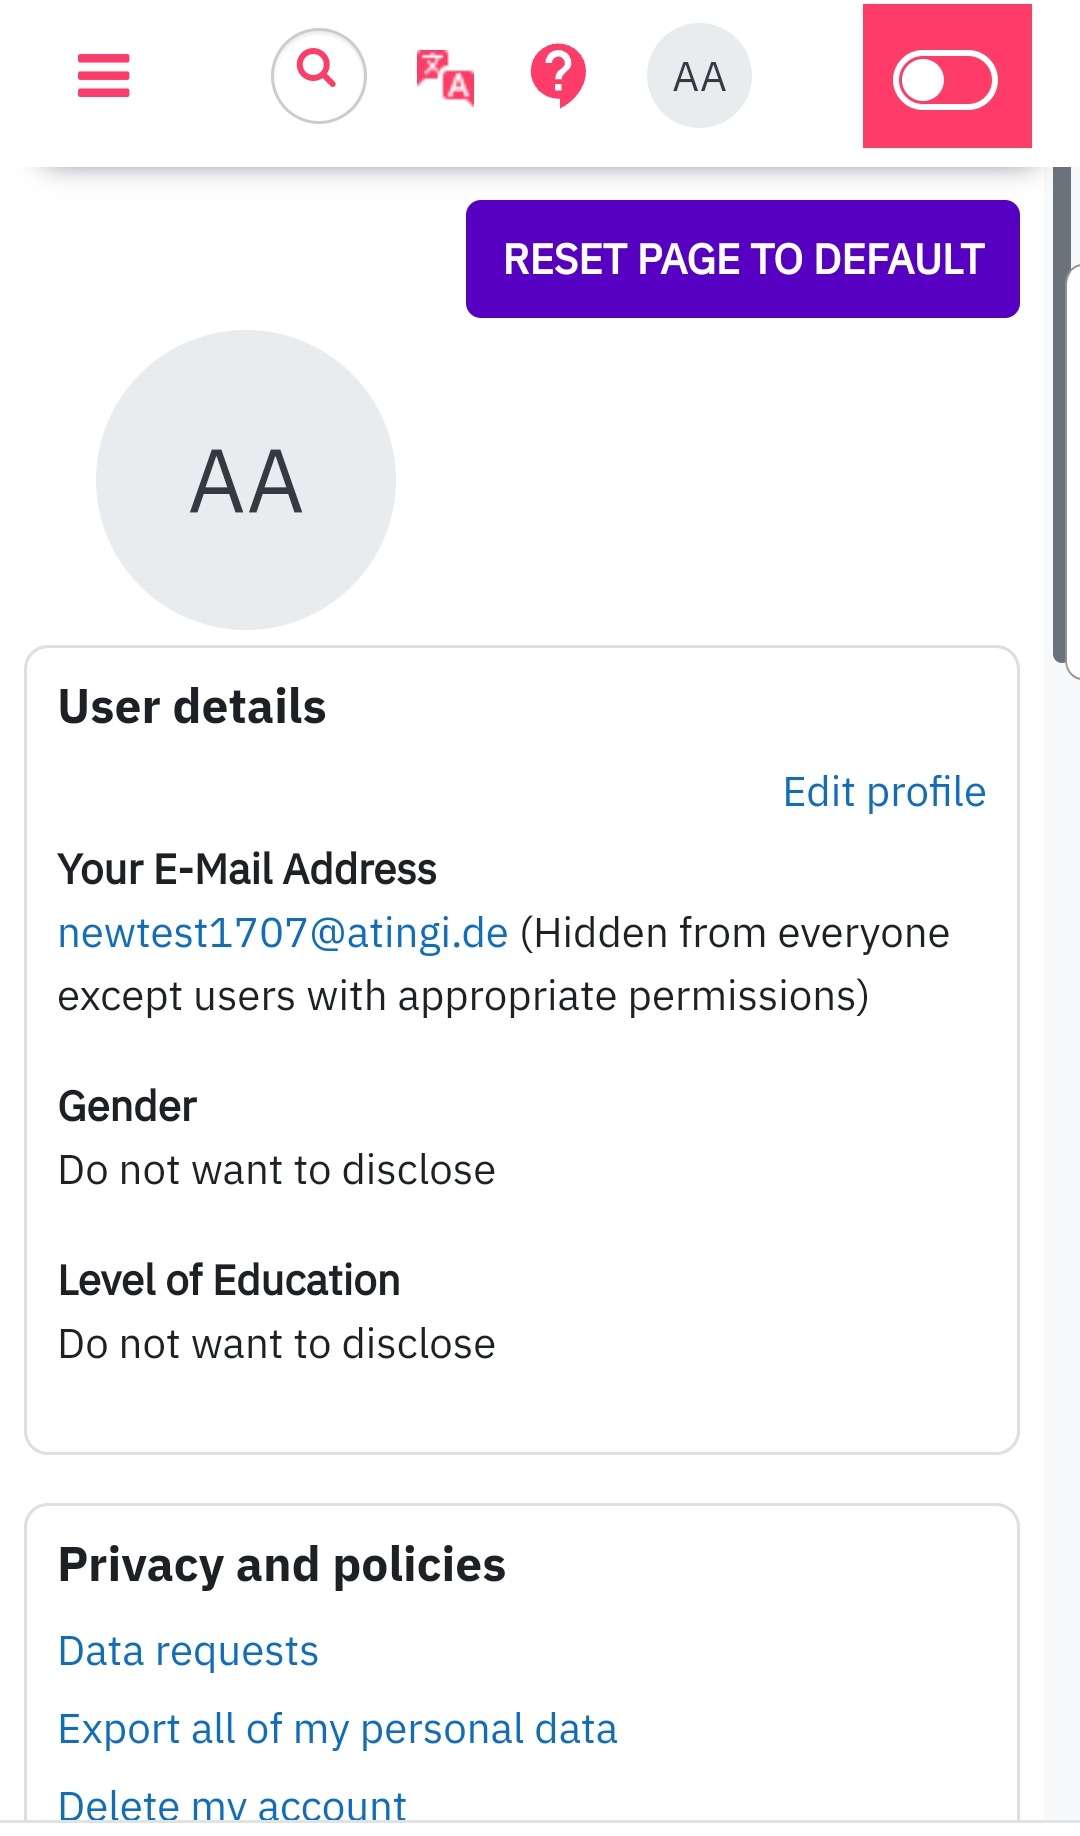1080x1836 pixels.
Task: Select the Gender field label
Action: [127, 1107]
